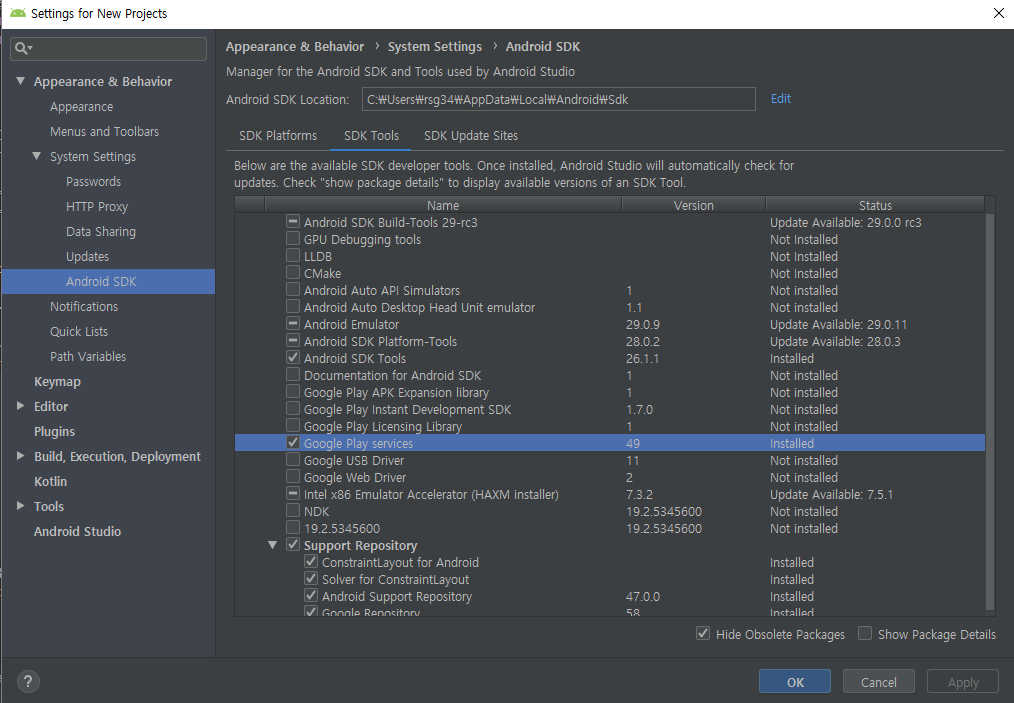Screen dimensions: 1014x703
Task: Check the CMake checkbox
Action: tap(293, 272)
